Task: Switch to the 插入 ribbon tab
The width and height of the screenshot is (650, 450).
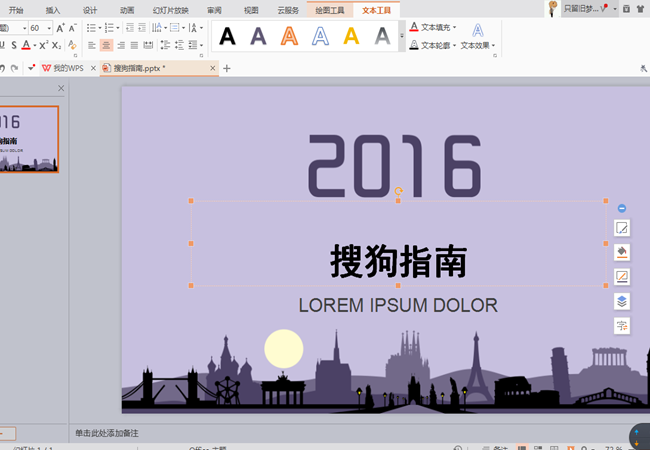Action: [53, 10]
